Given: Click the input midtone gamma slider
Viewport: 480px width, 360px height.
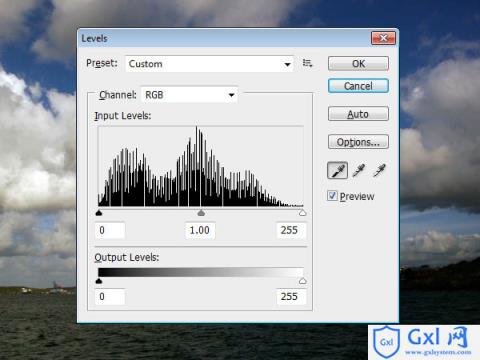Looking at the screenshot, I should 201,213.
